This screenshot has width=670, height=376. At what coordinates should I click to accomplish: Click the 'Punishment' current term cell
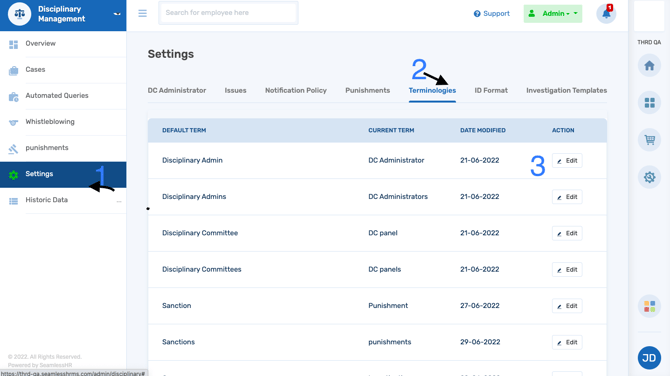[x=388, y=306]
